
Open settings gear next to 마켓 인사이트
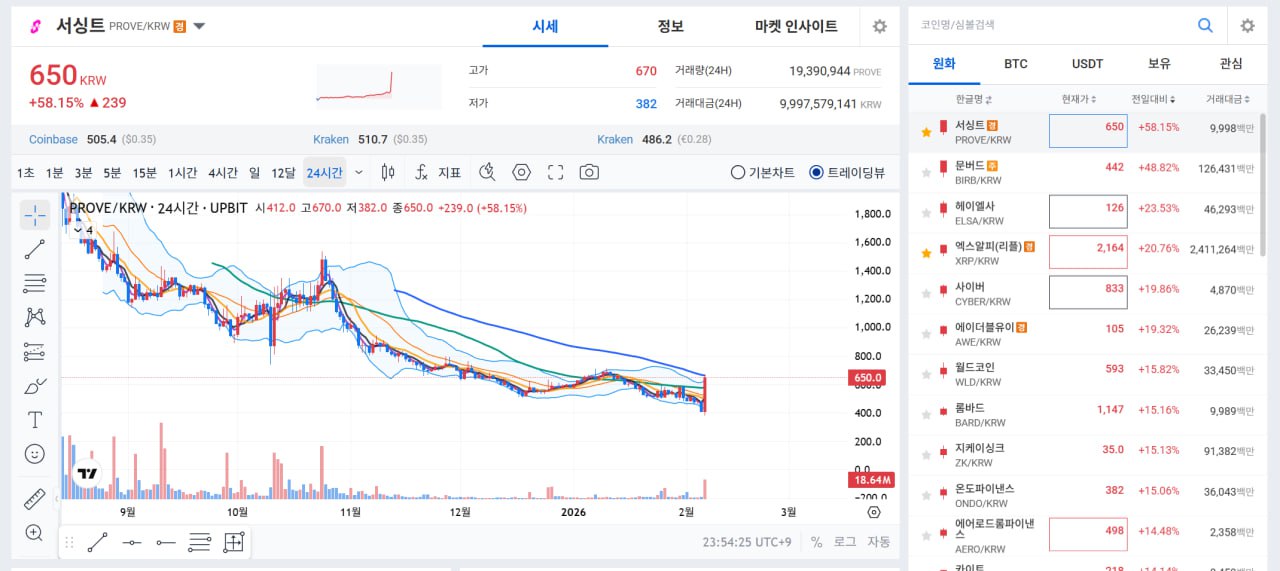click(x=879, y=27)
